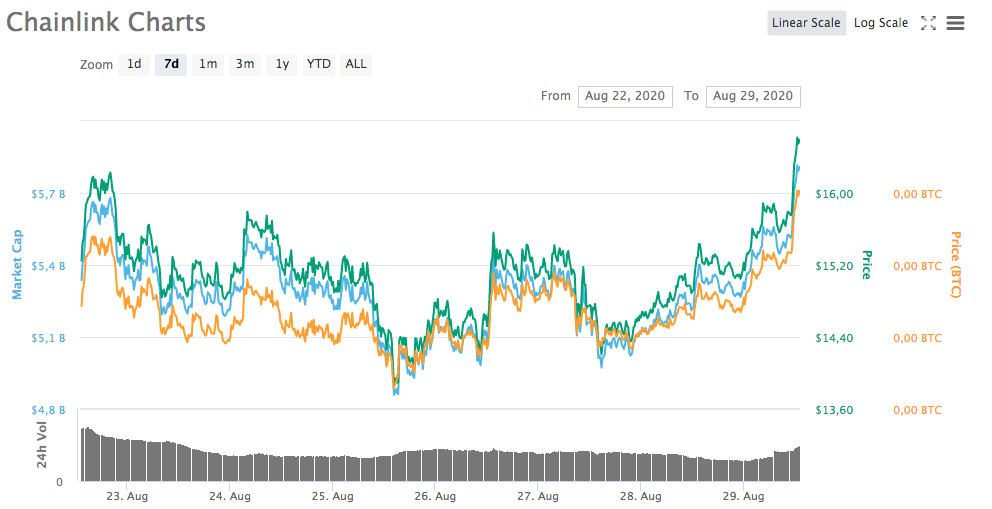Click the 26. Aug date label

435,496
